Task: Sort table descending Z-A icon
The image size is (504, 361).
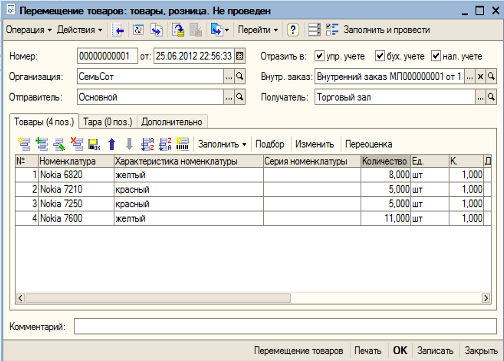Action: click(x=165, y=144)
